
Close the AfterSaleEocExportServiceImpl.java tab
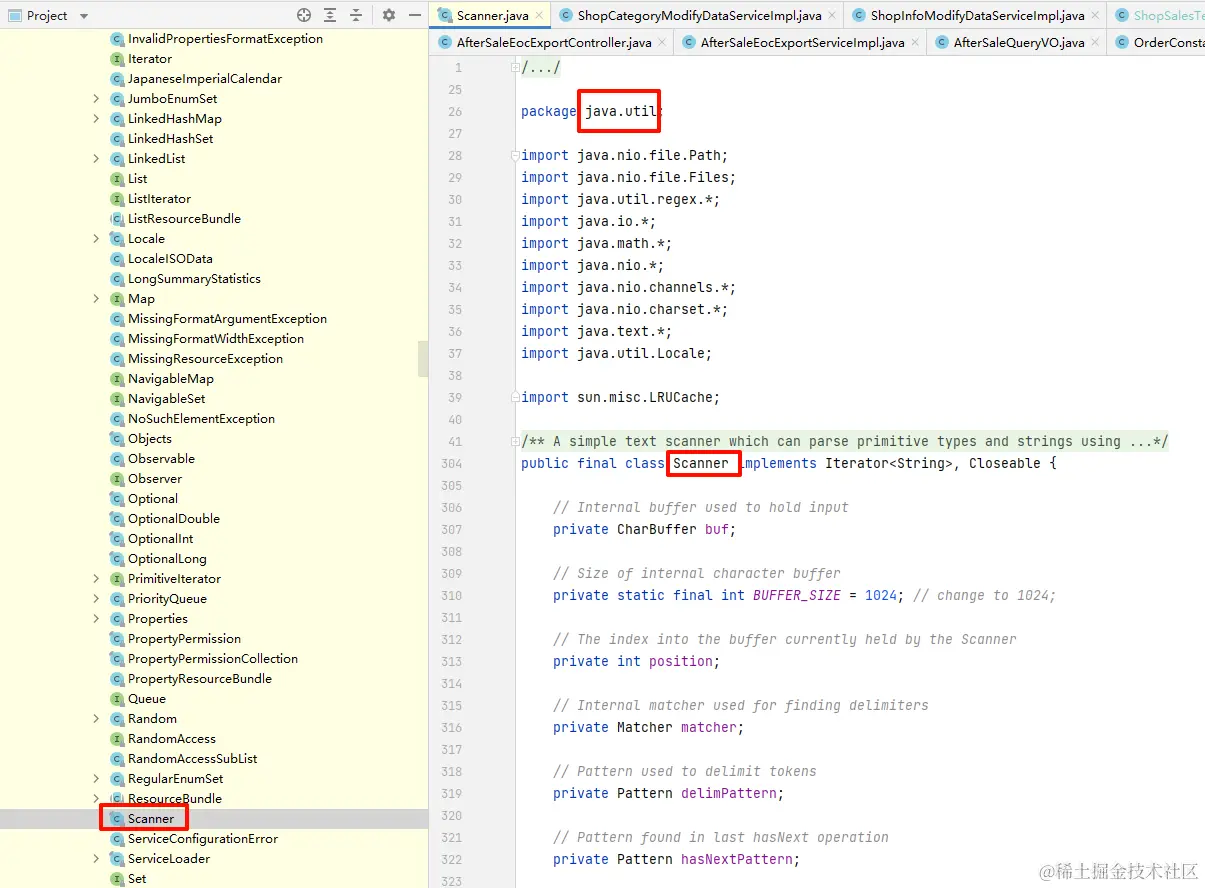916,43
